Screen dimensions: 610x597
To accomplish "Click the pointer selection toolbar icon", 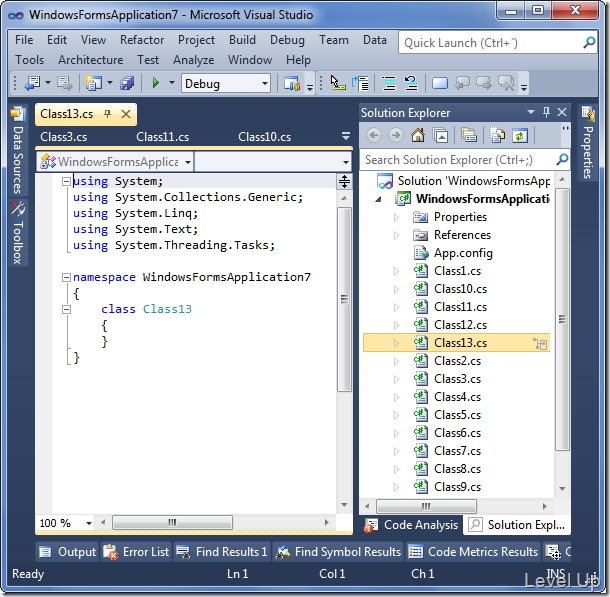I will point(337,83).
